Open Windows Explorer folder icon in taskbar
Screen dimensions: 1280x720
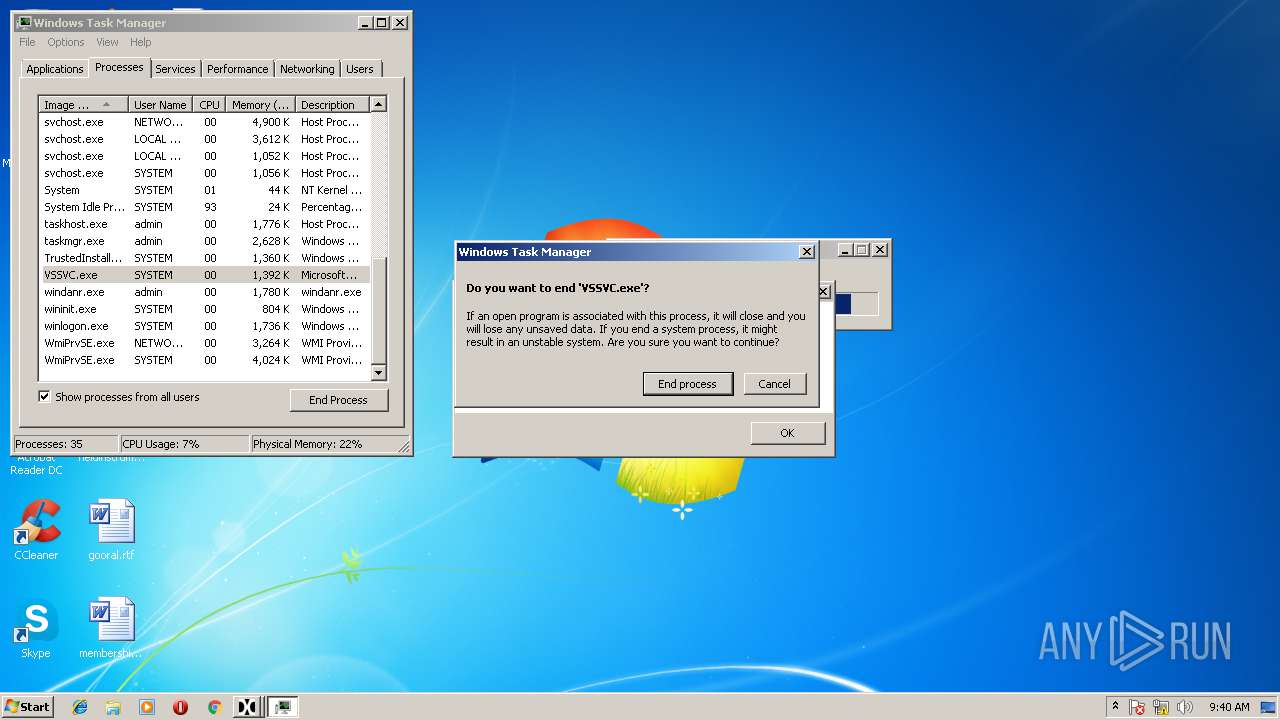[113, 707]
